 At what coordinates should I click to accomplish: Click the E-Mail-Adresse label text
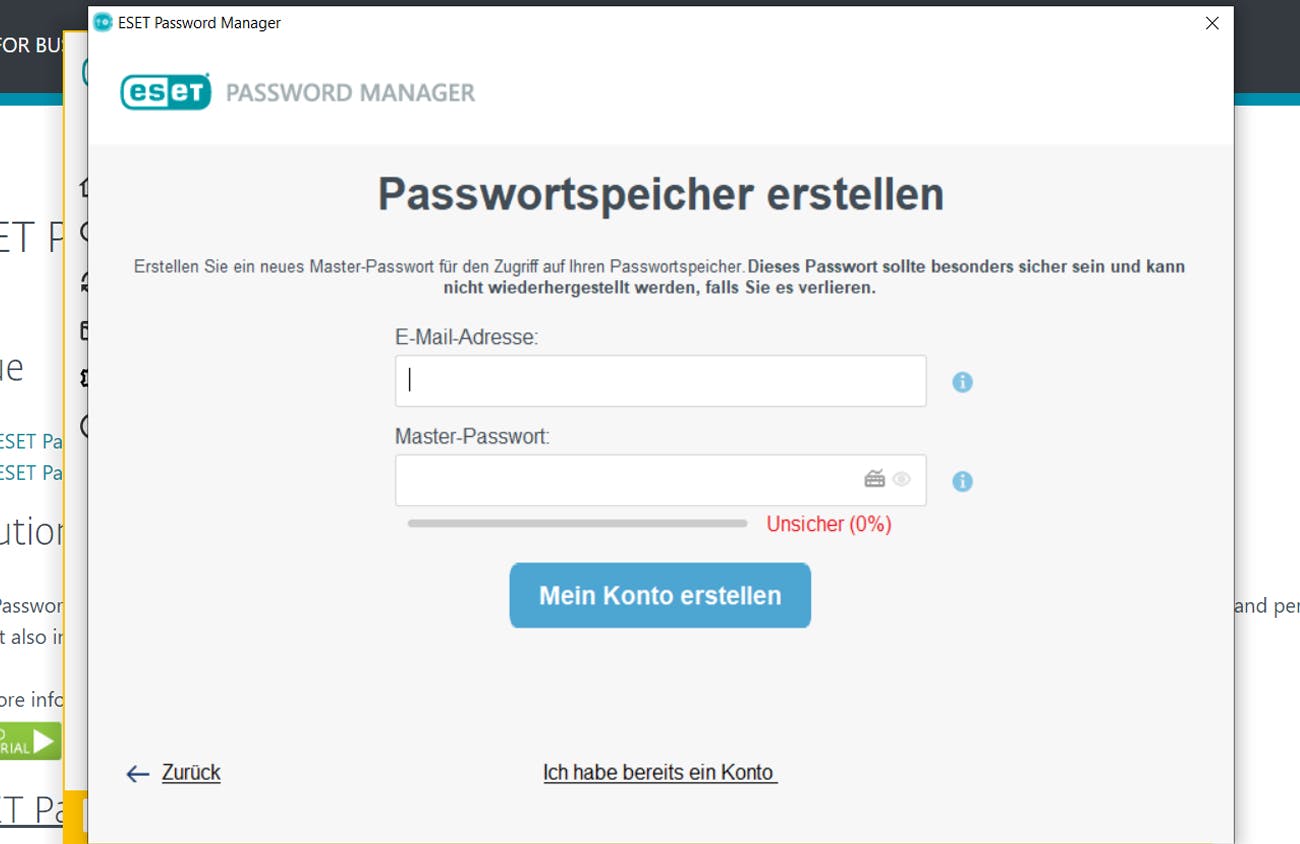[x=467, y=337]
